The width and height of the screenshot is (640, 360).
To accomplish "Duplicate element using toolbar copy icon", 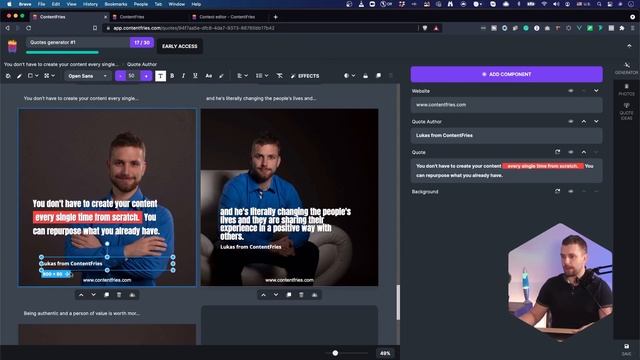I will (x=378, y=76).
